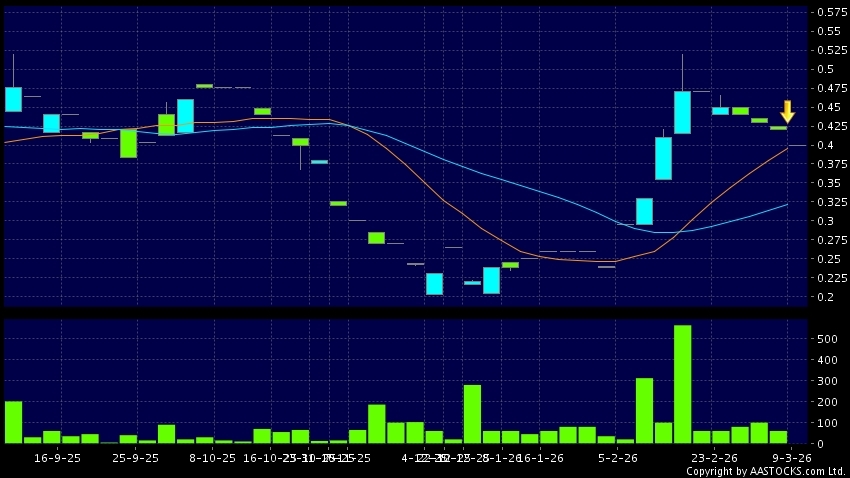Image resolution: width=850 pixels, height=478 pixels.
Task: Click the tall cyan candle with highest wick
Action: coord(682,111)
